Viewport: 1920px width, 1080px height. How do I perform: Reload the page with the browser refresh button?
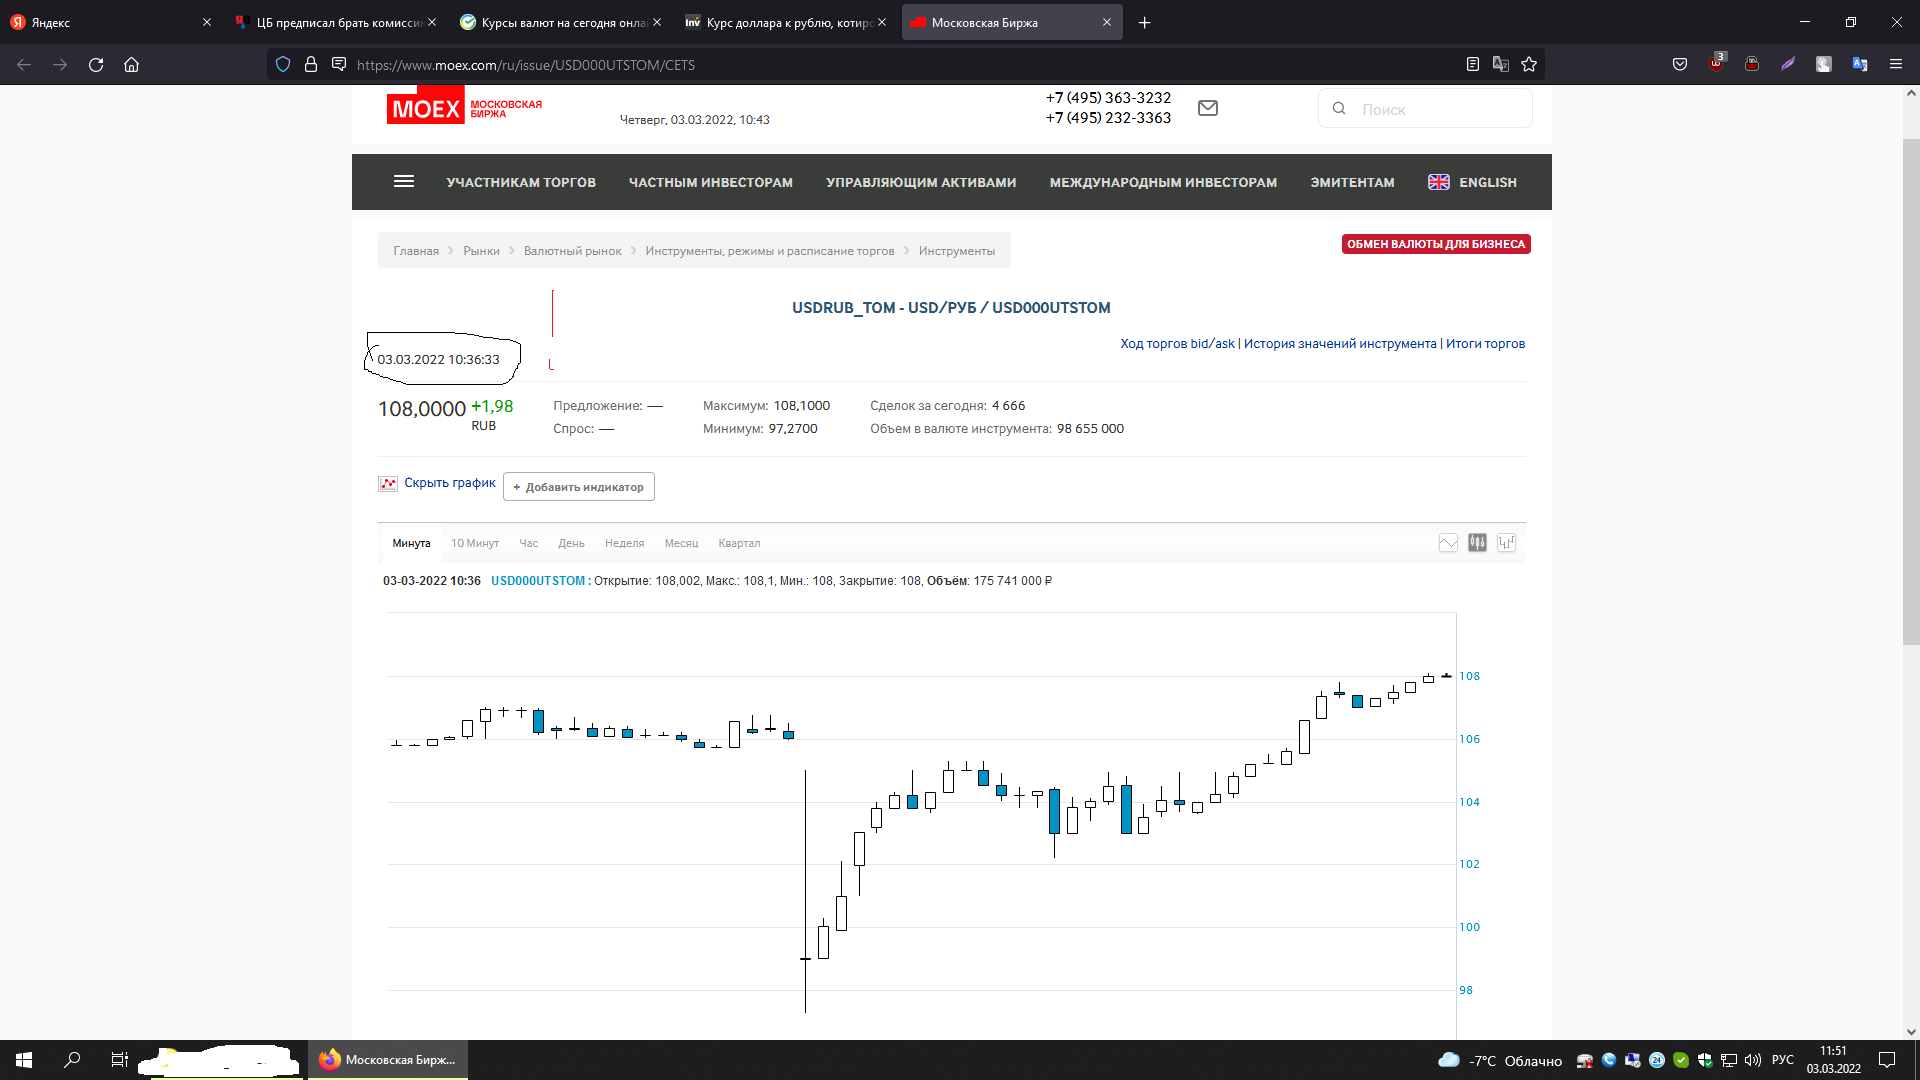(96, 64)
